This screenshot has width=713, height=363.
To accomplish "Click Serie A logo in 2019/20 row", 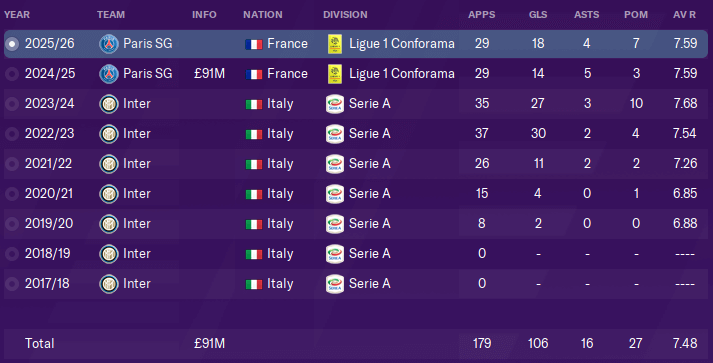I will pos(335,224).
